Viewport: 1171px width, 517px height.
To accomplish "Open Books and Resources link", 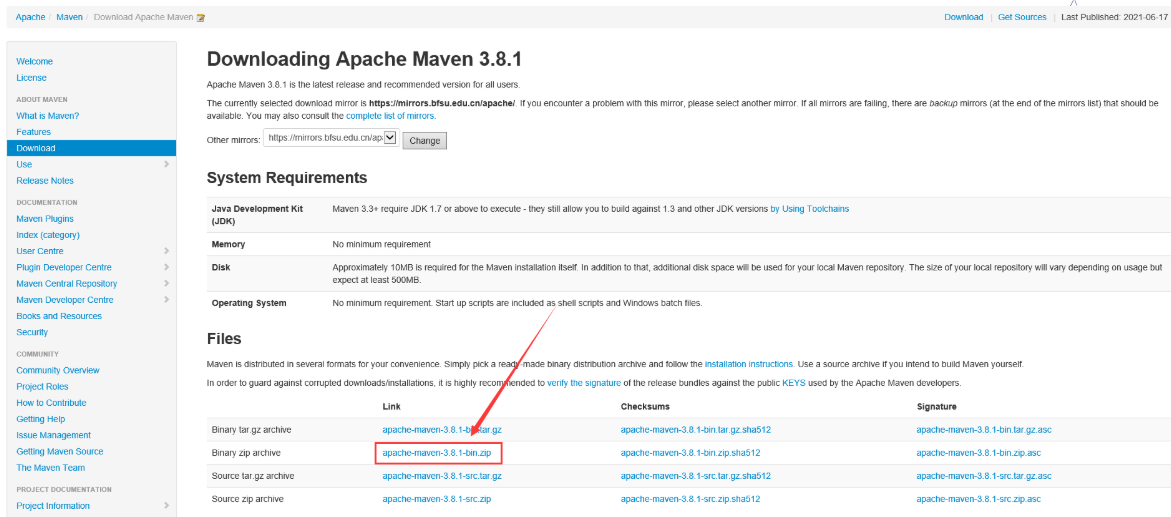I will 59,316.
